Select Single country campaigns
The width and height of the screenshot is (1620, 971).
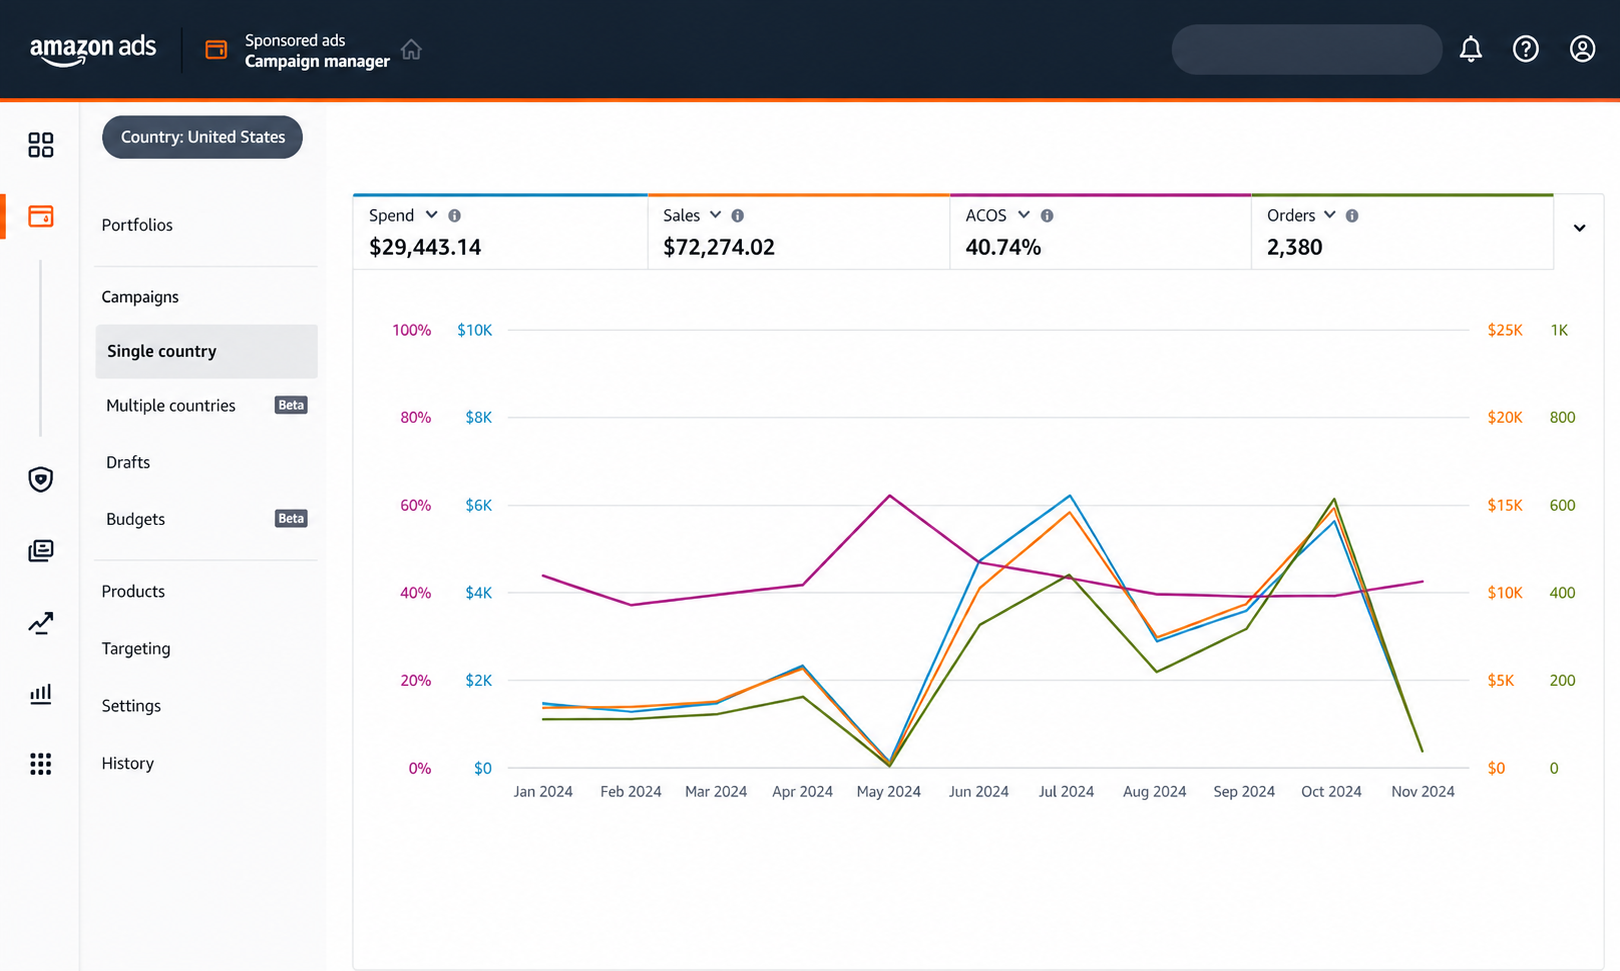click(x=206, y=351)
